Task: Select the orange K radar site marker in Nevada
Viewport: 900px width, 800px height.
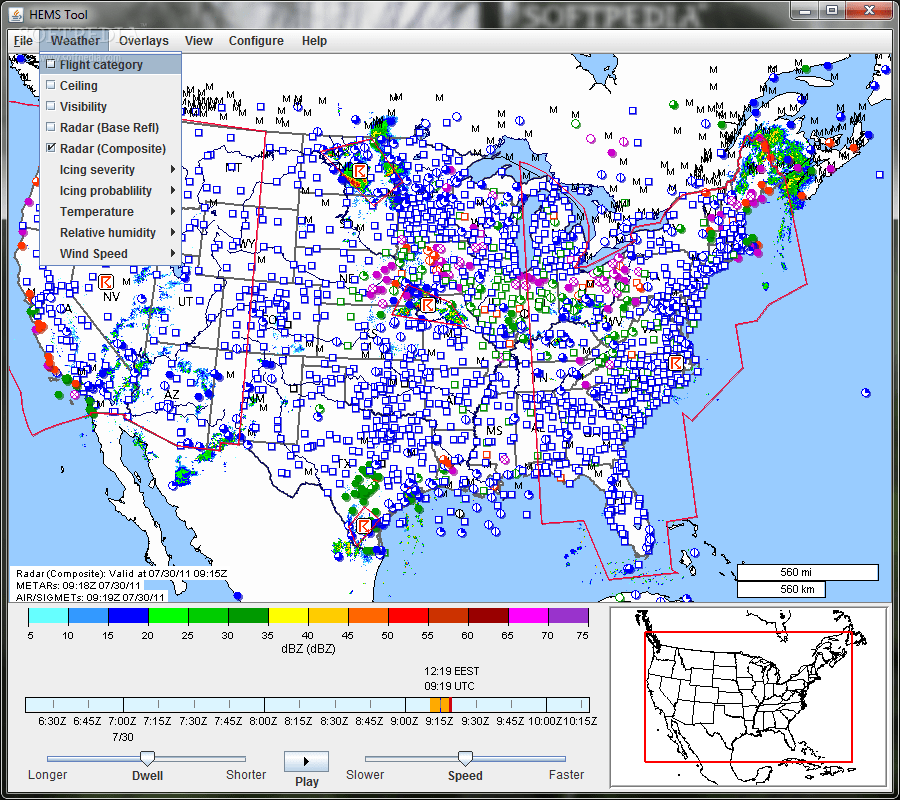Action: tap(106, 282)
